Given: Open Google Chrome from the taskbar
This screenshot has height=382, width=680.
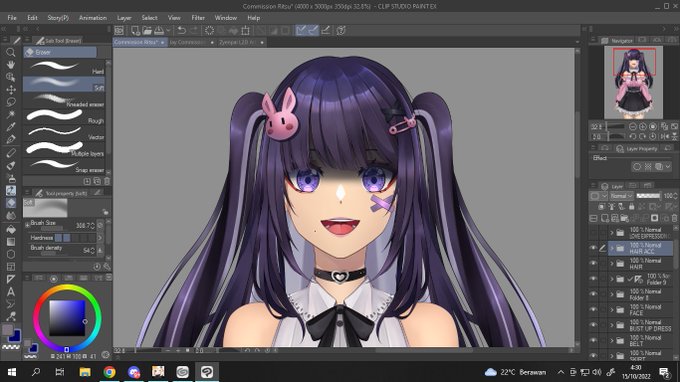Looking at the screenshot, I should (109, 372).
